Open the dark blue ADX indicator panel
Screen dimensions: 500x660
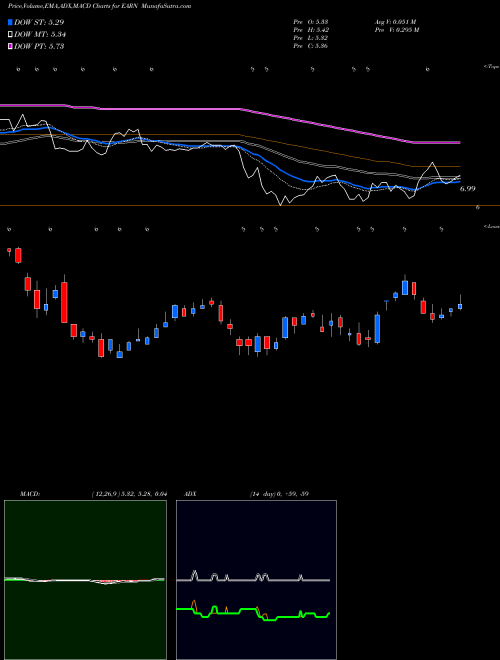(x=256, y=580)
